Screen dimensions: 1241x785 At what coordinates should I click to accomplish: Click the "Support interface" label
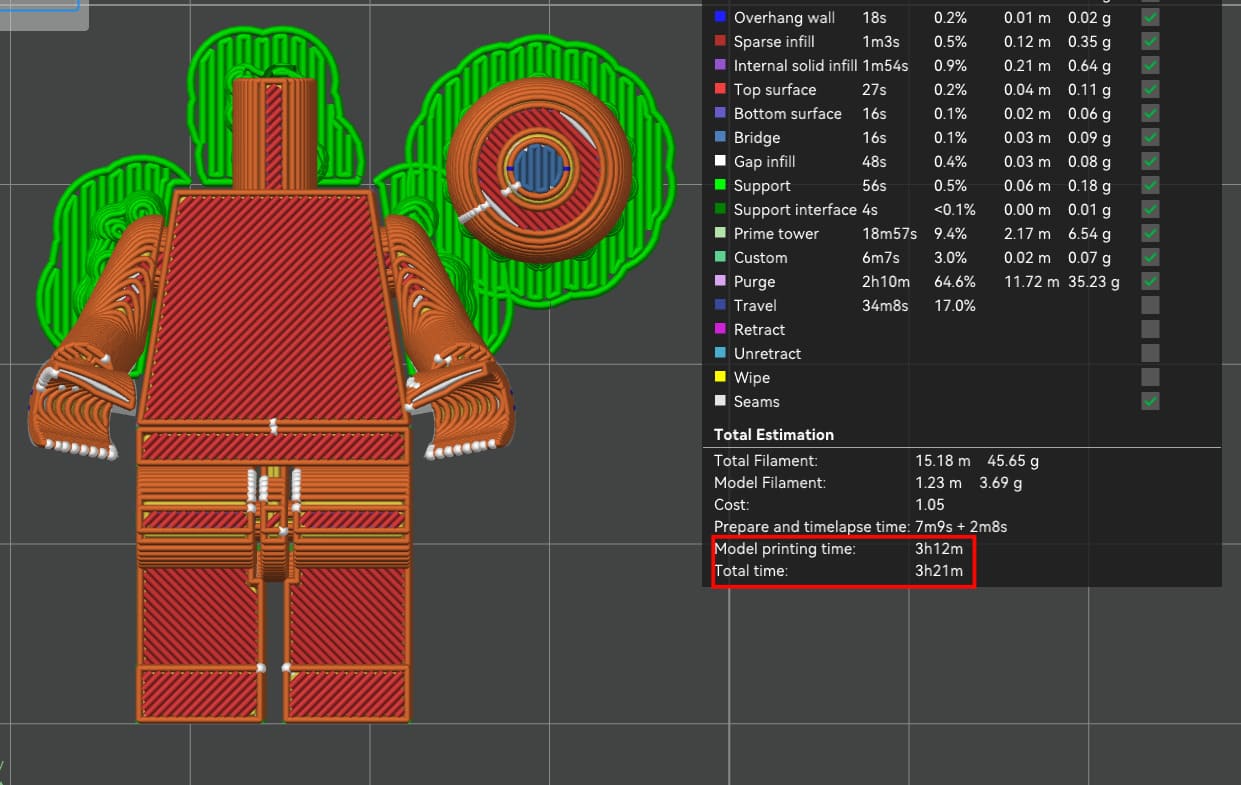pos(795,209)
